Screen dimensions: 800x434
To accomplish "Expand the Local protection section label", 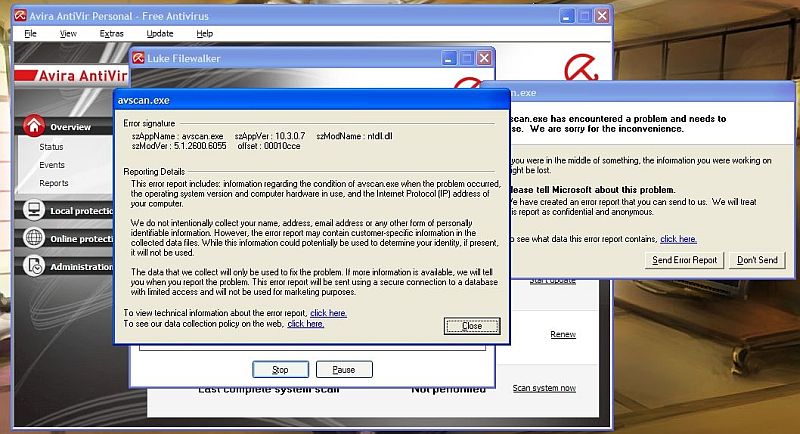I will coord(82,211).
